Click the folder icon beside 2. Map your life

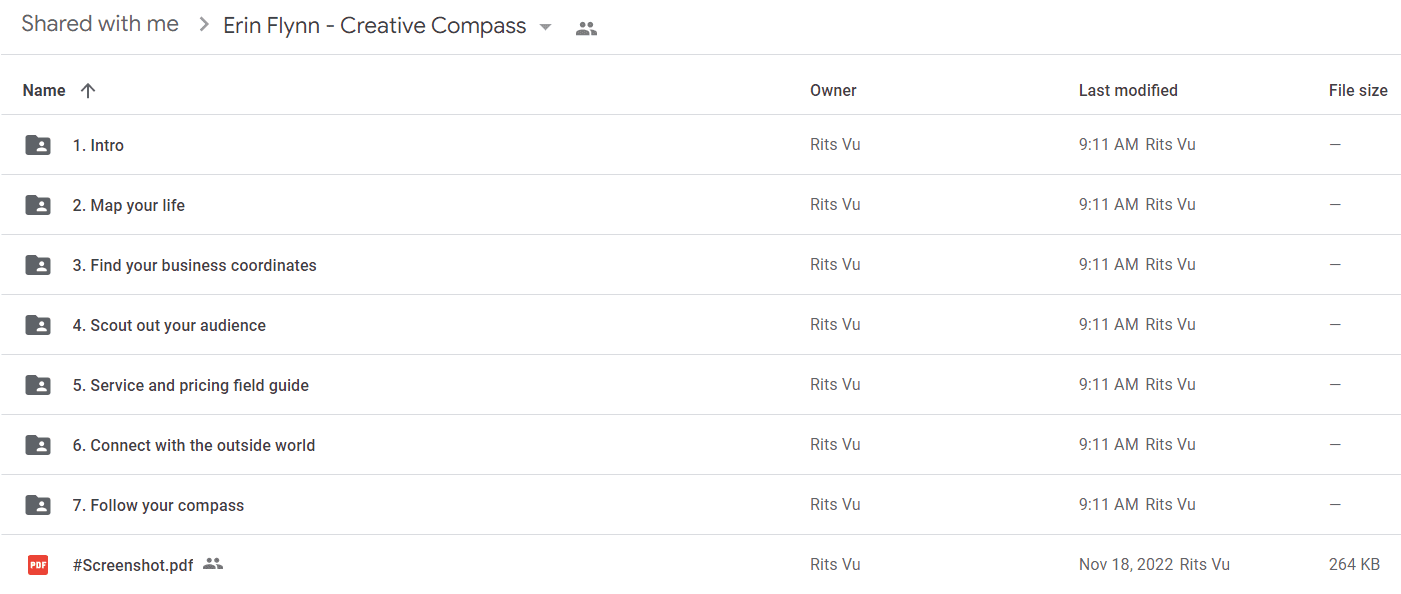coord(38,205)
